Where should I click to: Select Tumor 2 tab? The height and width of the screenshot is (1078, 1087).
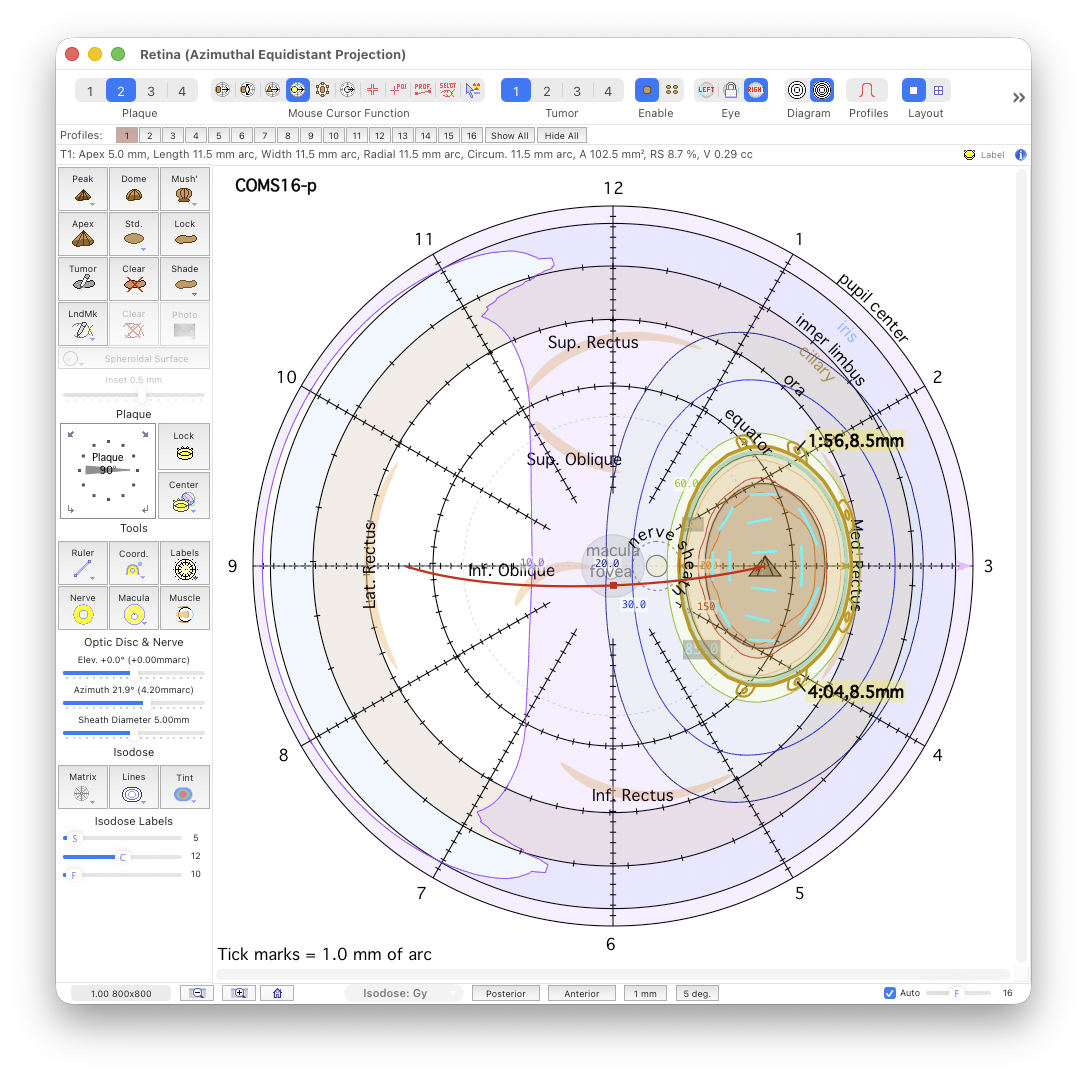(x=546, y=91)
